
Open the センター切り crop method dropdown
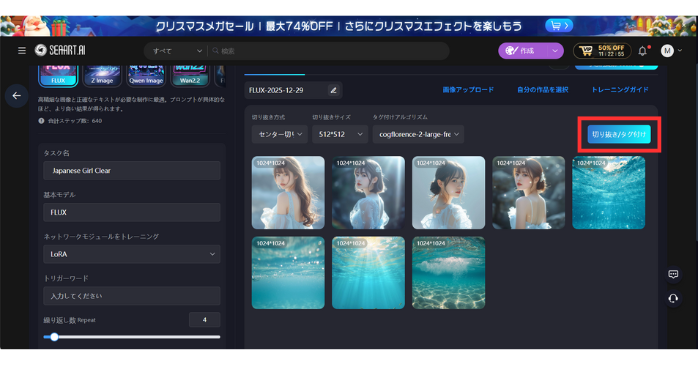[x=280, y=134]
